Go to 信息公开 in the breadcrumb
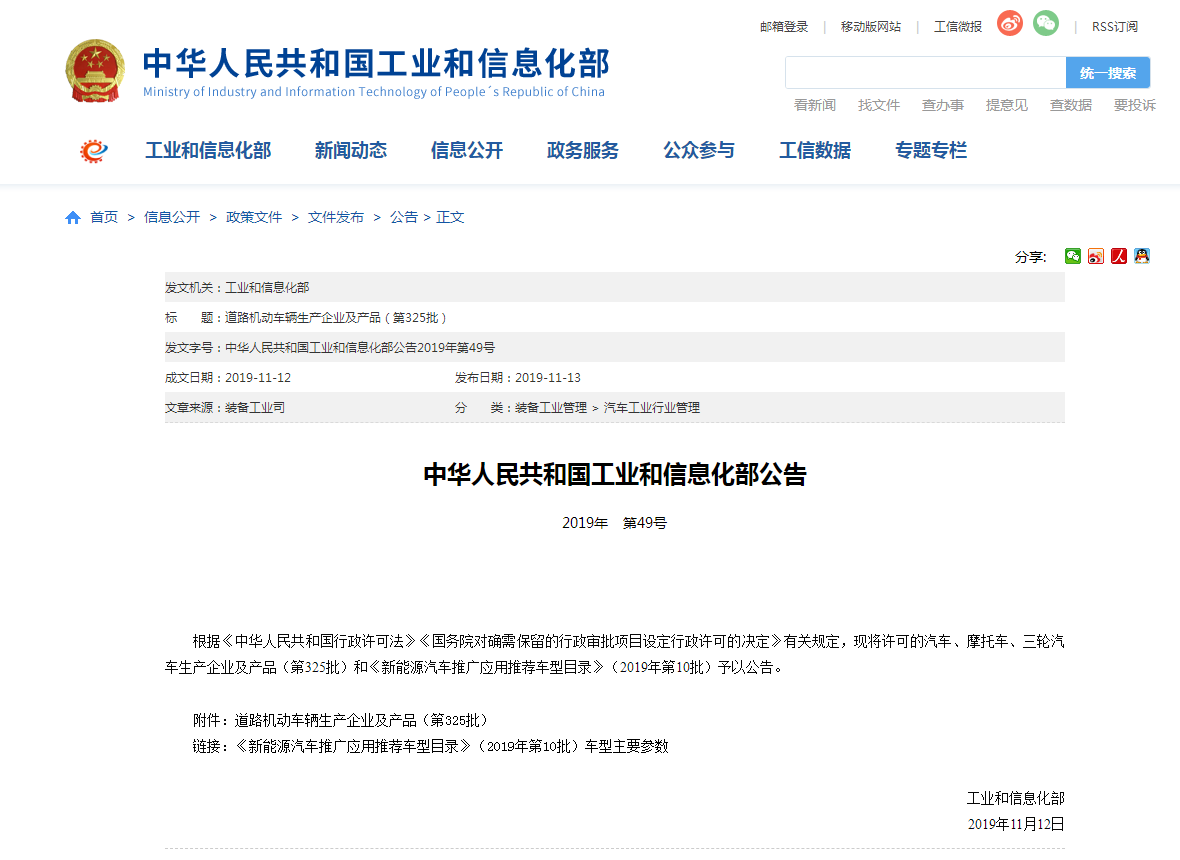Screen dimensions: 1180x860 point(172,217)
